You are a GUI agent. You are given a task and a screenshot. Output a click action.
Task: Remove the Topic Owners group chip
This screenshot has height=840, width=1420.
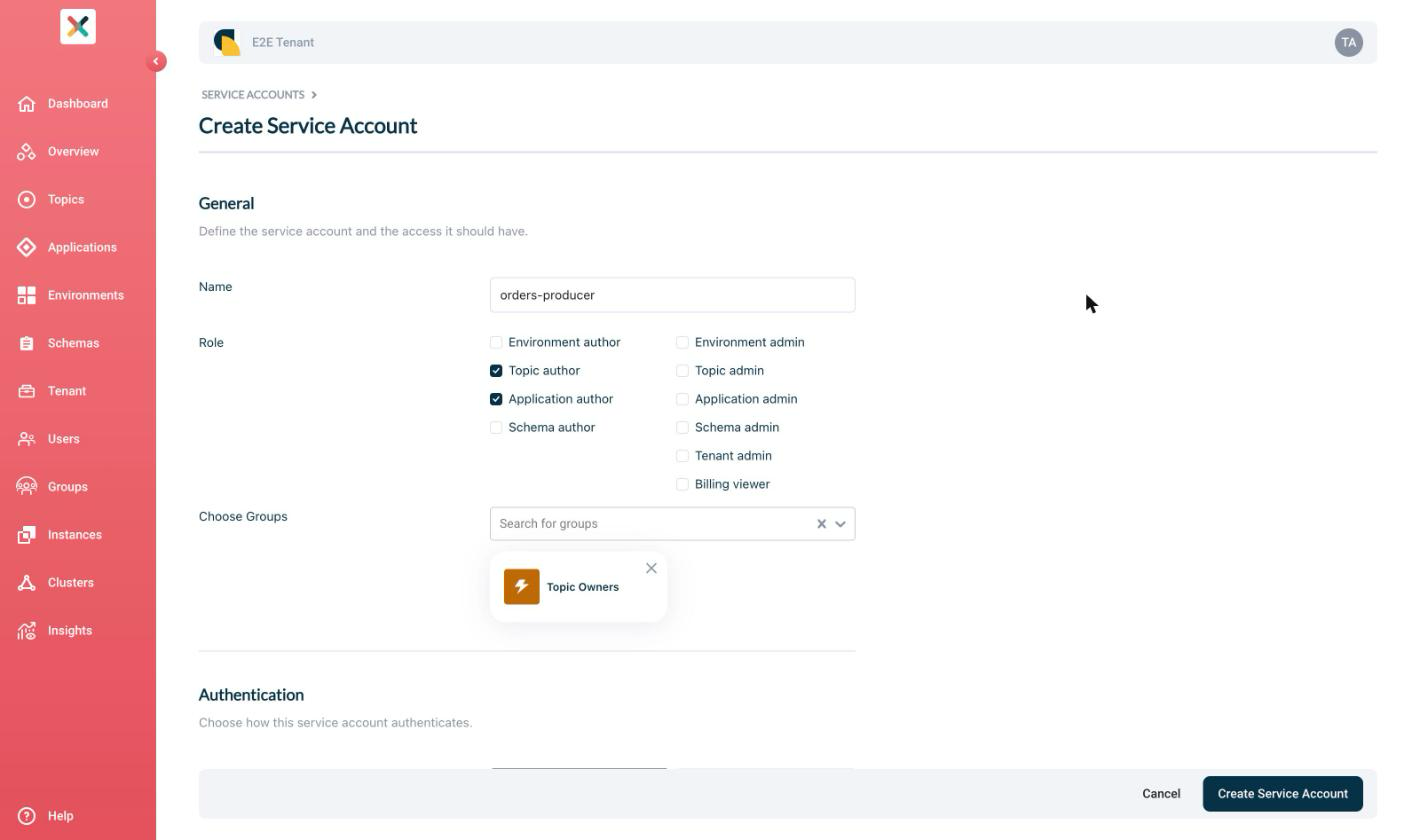point(651,568)
